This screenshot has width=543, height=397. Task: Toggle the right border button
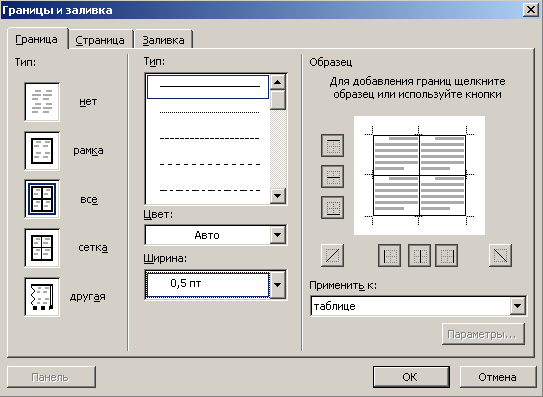[446, 256]
